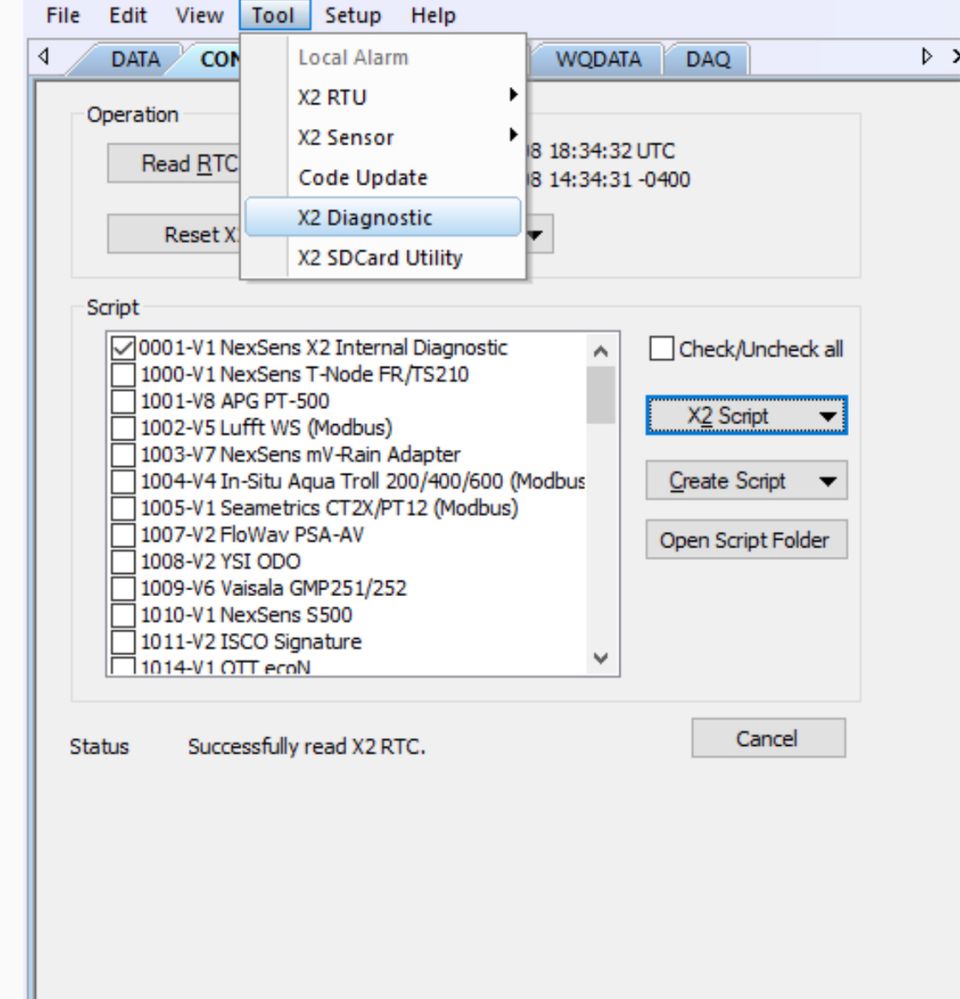Select the '1011-V2 ISCO Signature' row text
Viewport: 960px width, 999px height.
click(x=251, y=642)
